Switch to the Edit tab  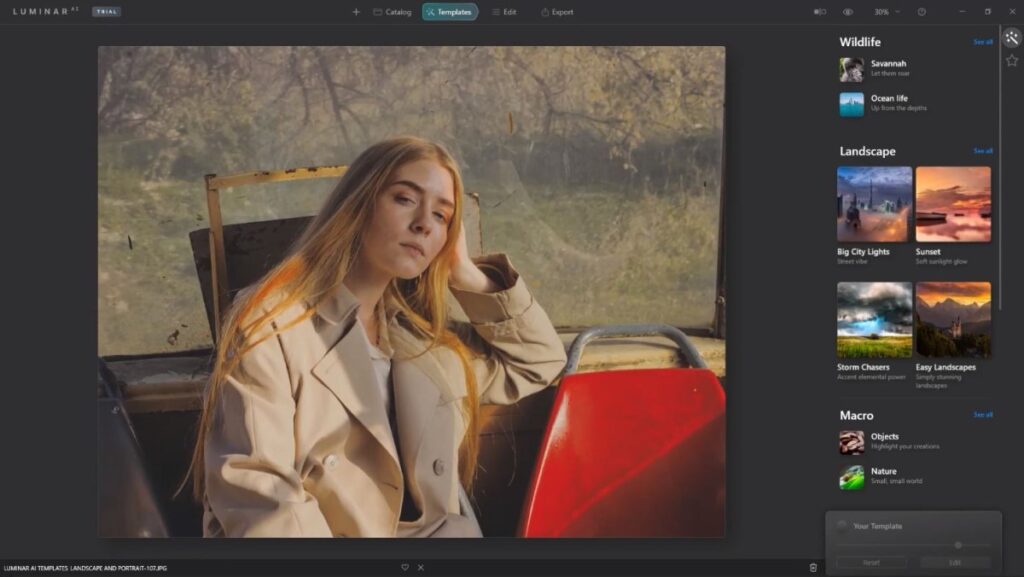[504, 12]
